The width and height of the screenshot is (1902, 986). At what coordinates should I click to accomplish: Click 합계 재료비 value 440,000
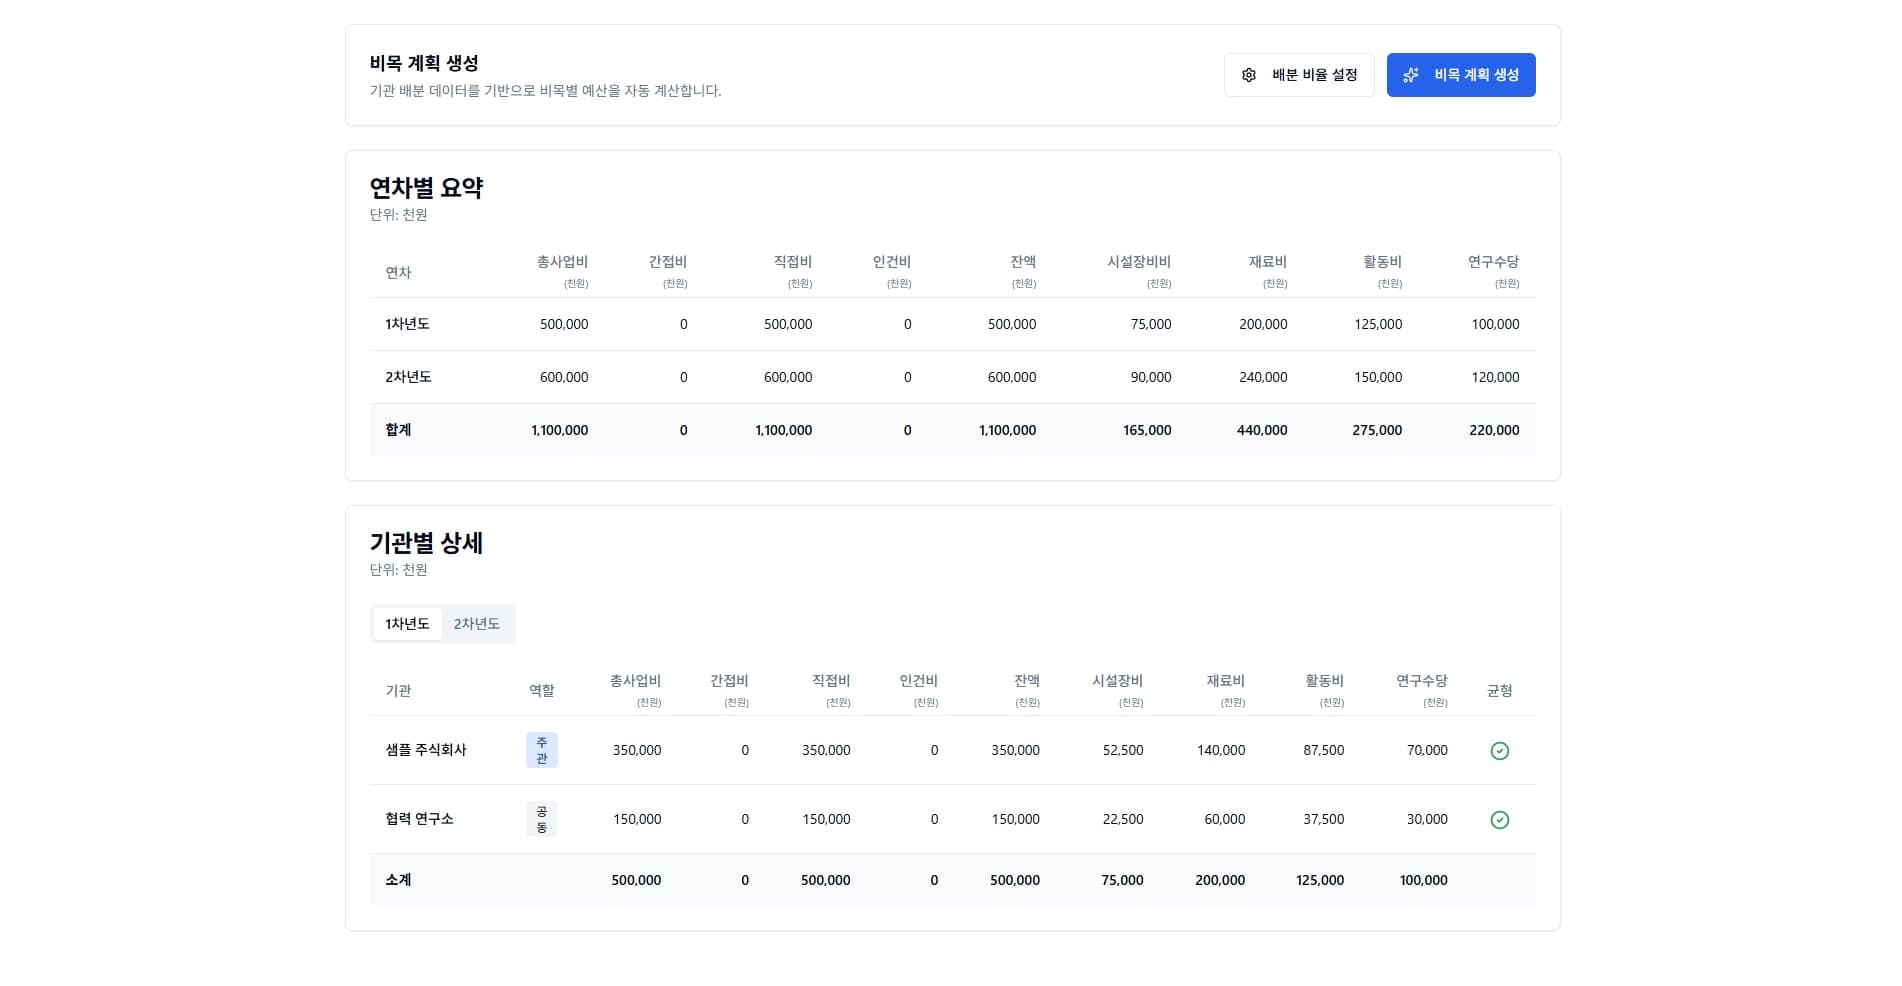(x=1262, y=430)
